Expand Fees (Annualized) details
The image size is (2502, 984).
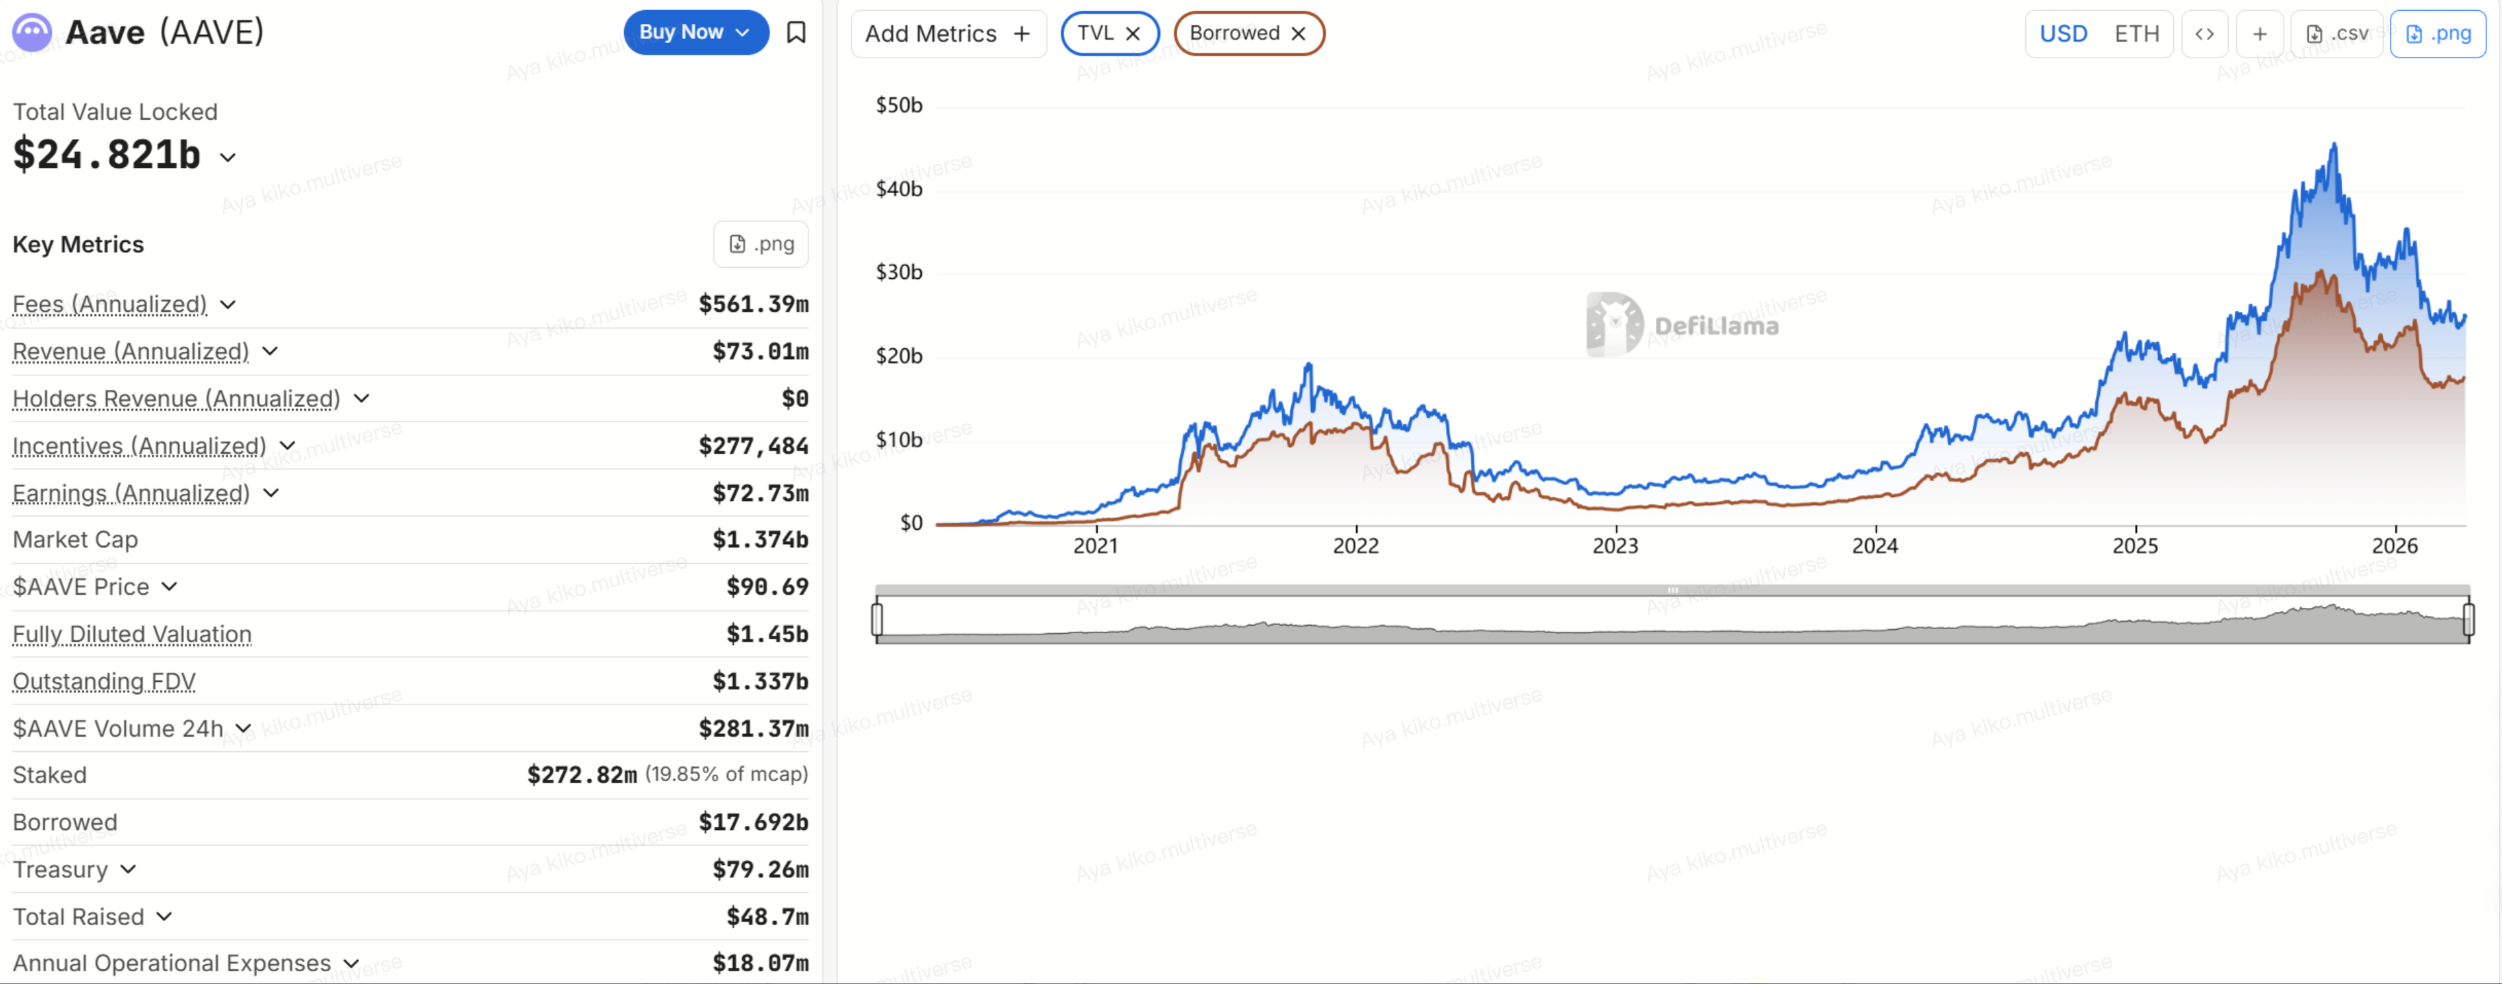[228, 304]
